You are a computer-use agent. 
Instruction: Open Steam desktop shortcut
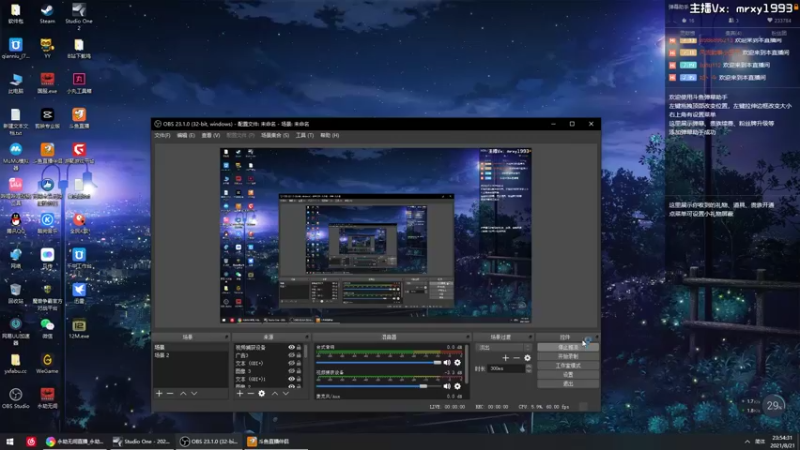pyautogui.click(x=47, y=14)
